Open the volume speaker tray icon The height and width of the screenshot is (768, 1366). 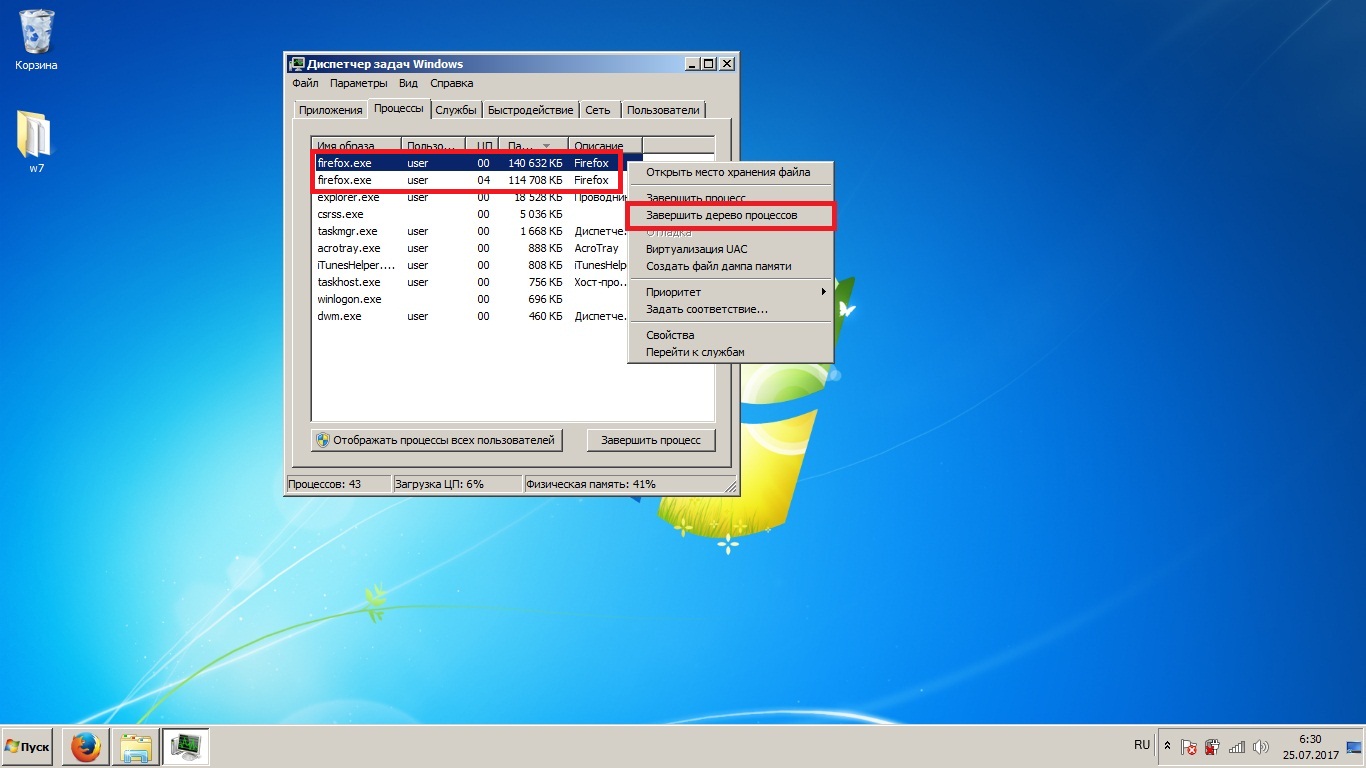click(x=1260, y=747)
